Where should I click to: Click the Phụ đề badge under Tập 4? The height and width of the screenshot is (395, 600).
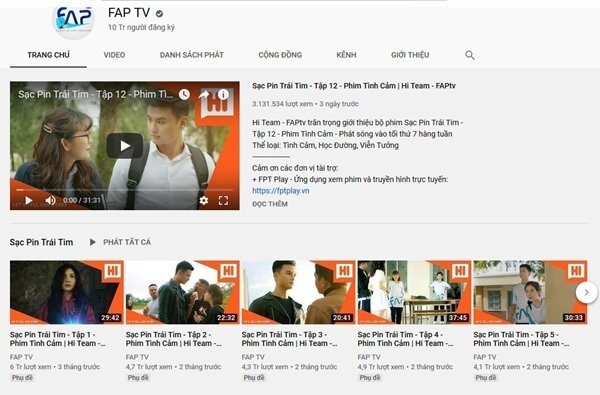pos(370,377)
